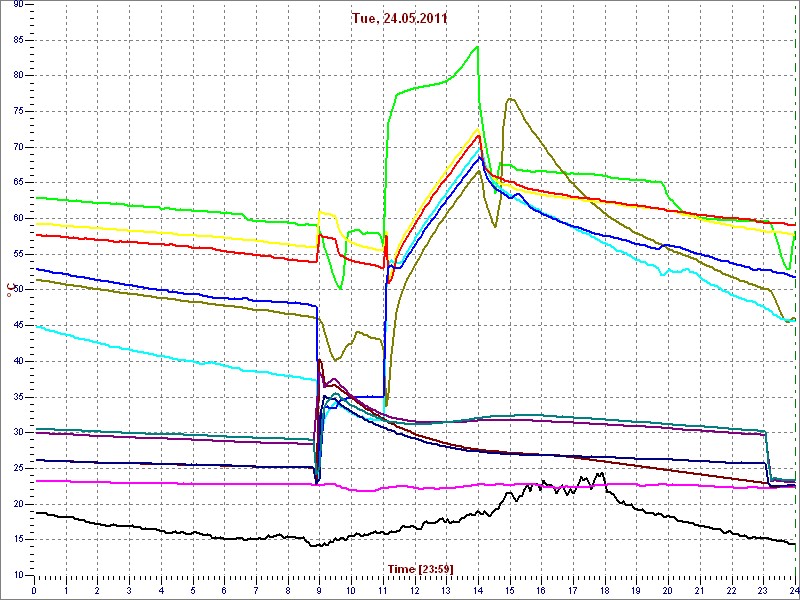The height and width of the screenshot is (600, 800).
Task: Click hour 0 on the time axis
Action: point(34,590)
